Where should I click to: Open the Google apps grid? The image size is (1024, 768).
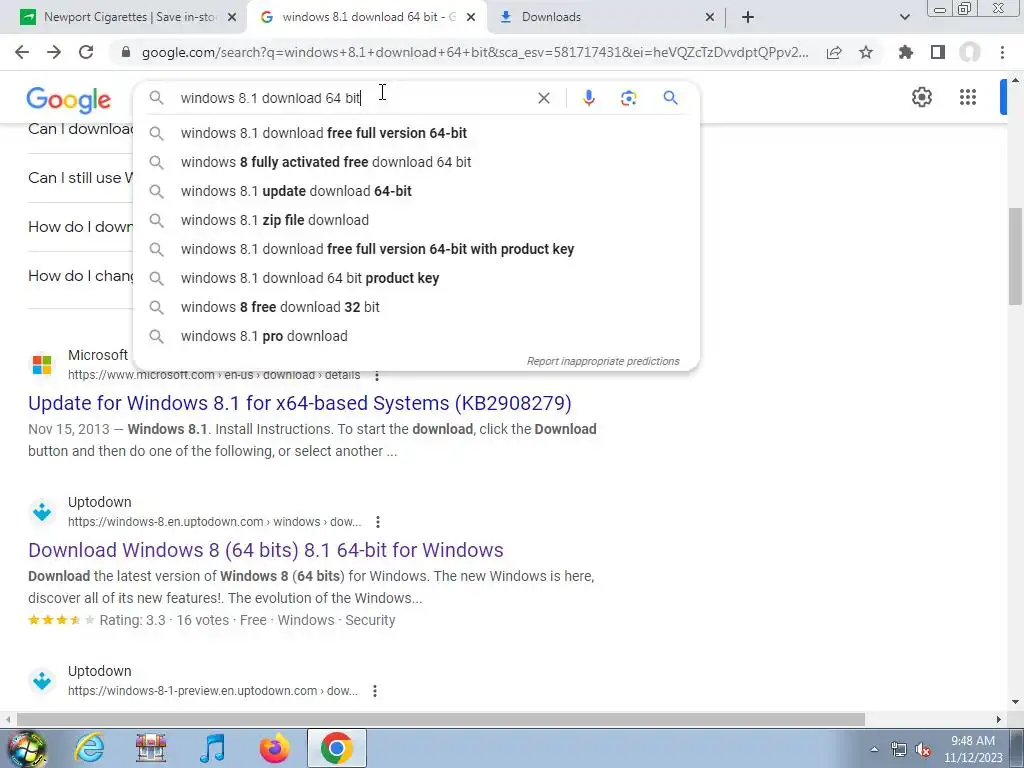pos(968,97)
